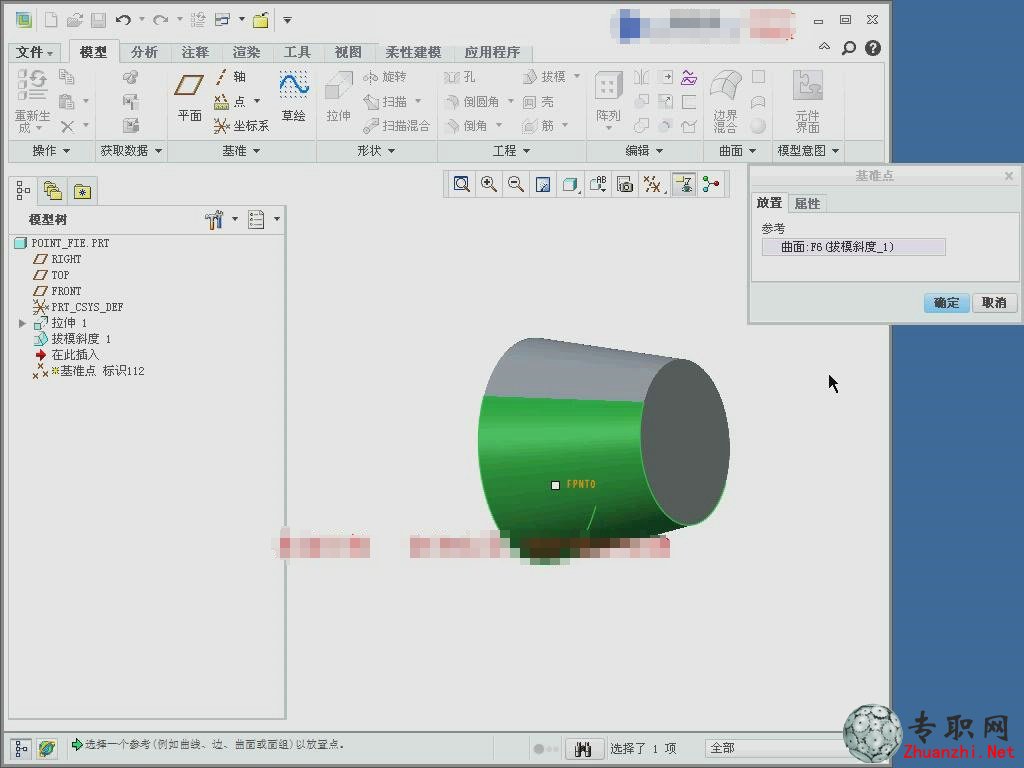Image resolution: width=1024 pixels, height=768 pixels.
Task: Switch to the 渲染 ribbon tab
Action: click(x=246, y=52)
